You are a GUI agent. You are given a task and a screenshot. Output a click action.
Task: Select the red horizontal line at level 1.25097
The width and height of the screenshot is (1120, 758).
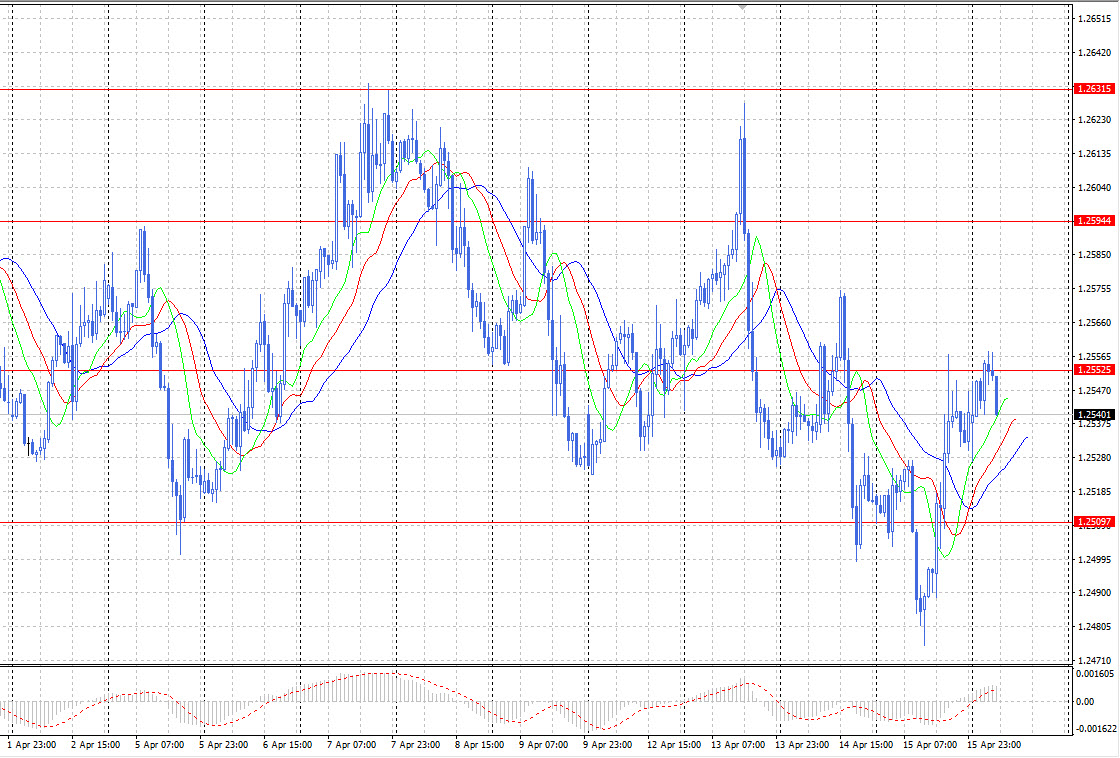[536, 523]
